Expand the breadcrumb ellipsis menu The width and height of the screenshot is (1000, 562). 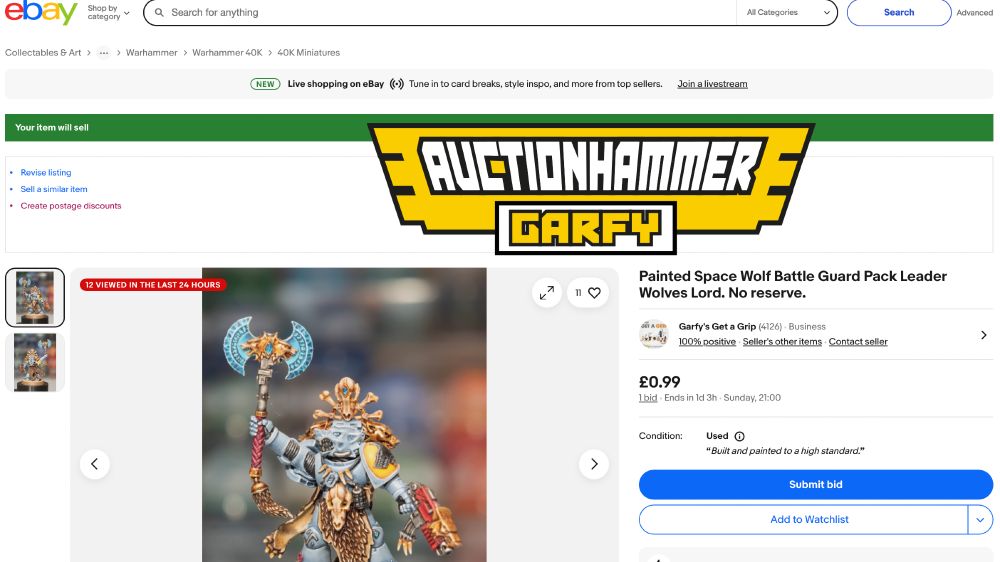103,53
